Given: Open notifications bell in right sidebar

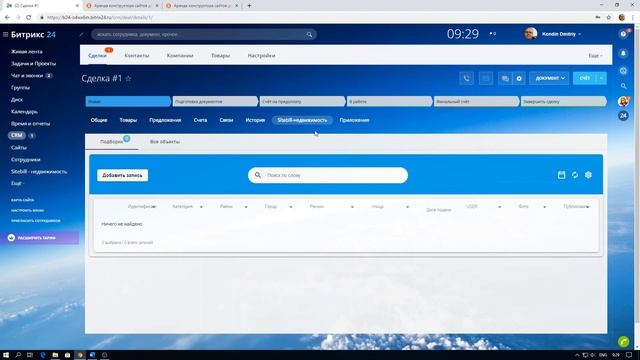Looking at the screenshot, I should [623, 53].
